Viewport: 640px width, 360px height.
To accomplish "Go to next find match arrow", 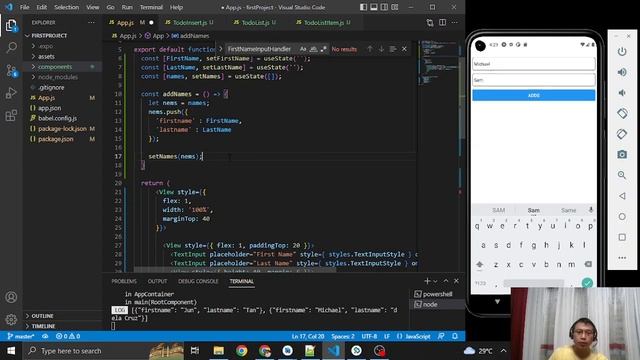I will coord(381,49).
